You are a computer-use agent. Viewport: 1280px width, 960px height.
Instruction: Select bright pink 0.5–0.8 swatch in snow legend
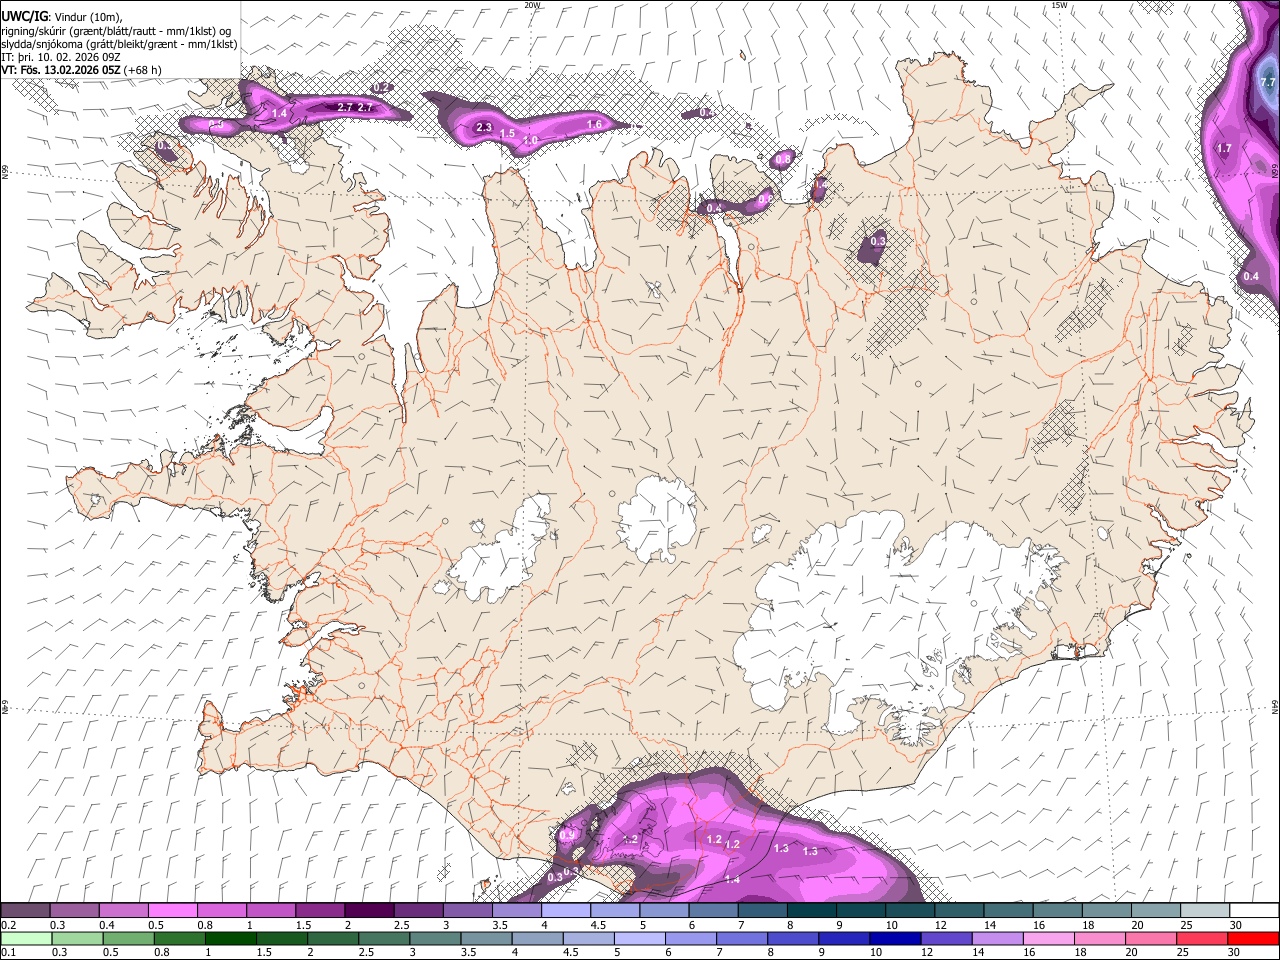[173, 911]
